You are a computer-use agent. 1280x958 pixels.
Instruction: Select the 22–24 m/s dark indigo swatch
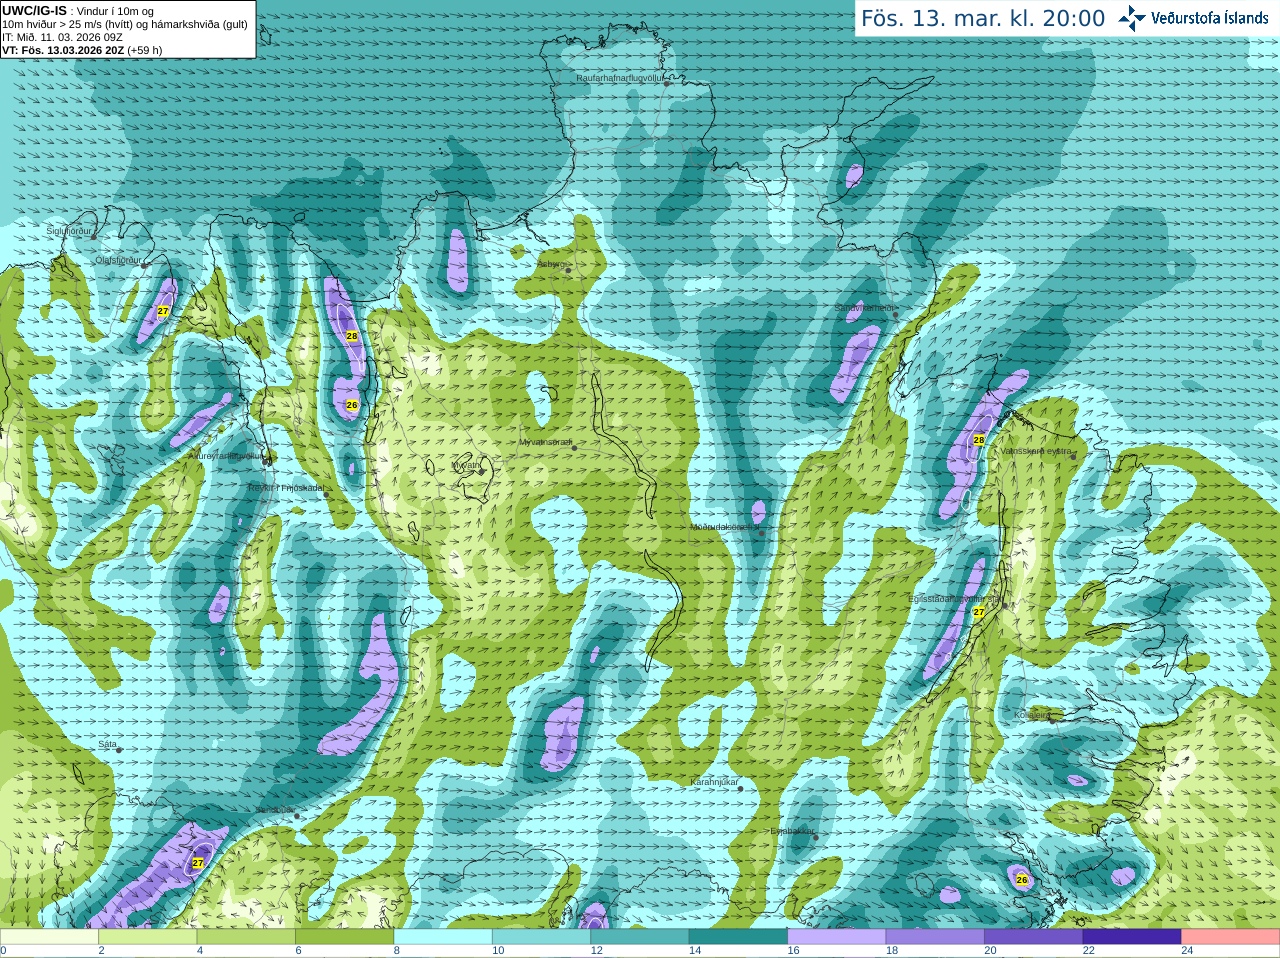click(x=1132, y=937)
